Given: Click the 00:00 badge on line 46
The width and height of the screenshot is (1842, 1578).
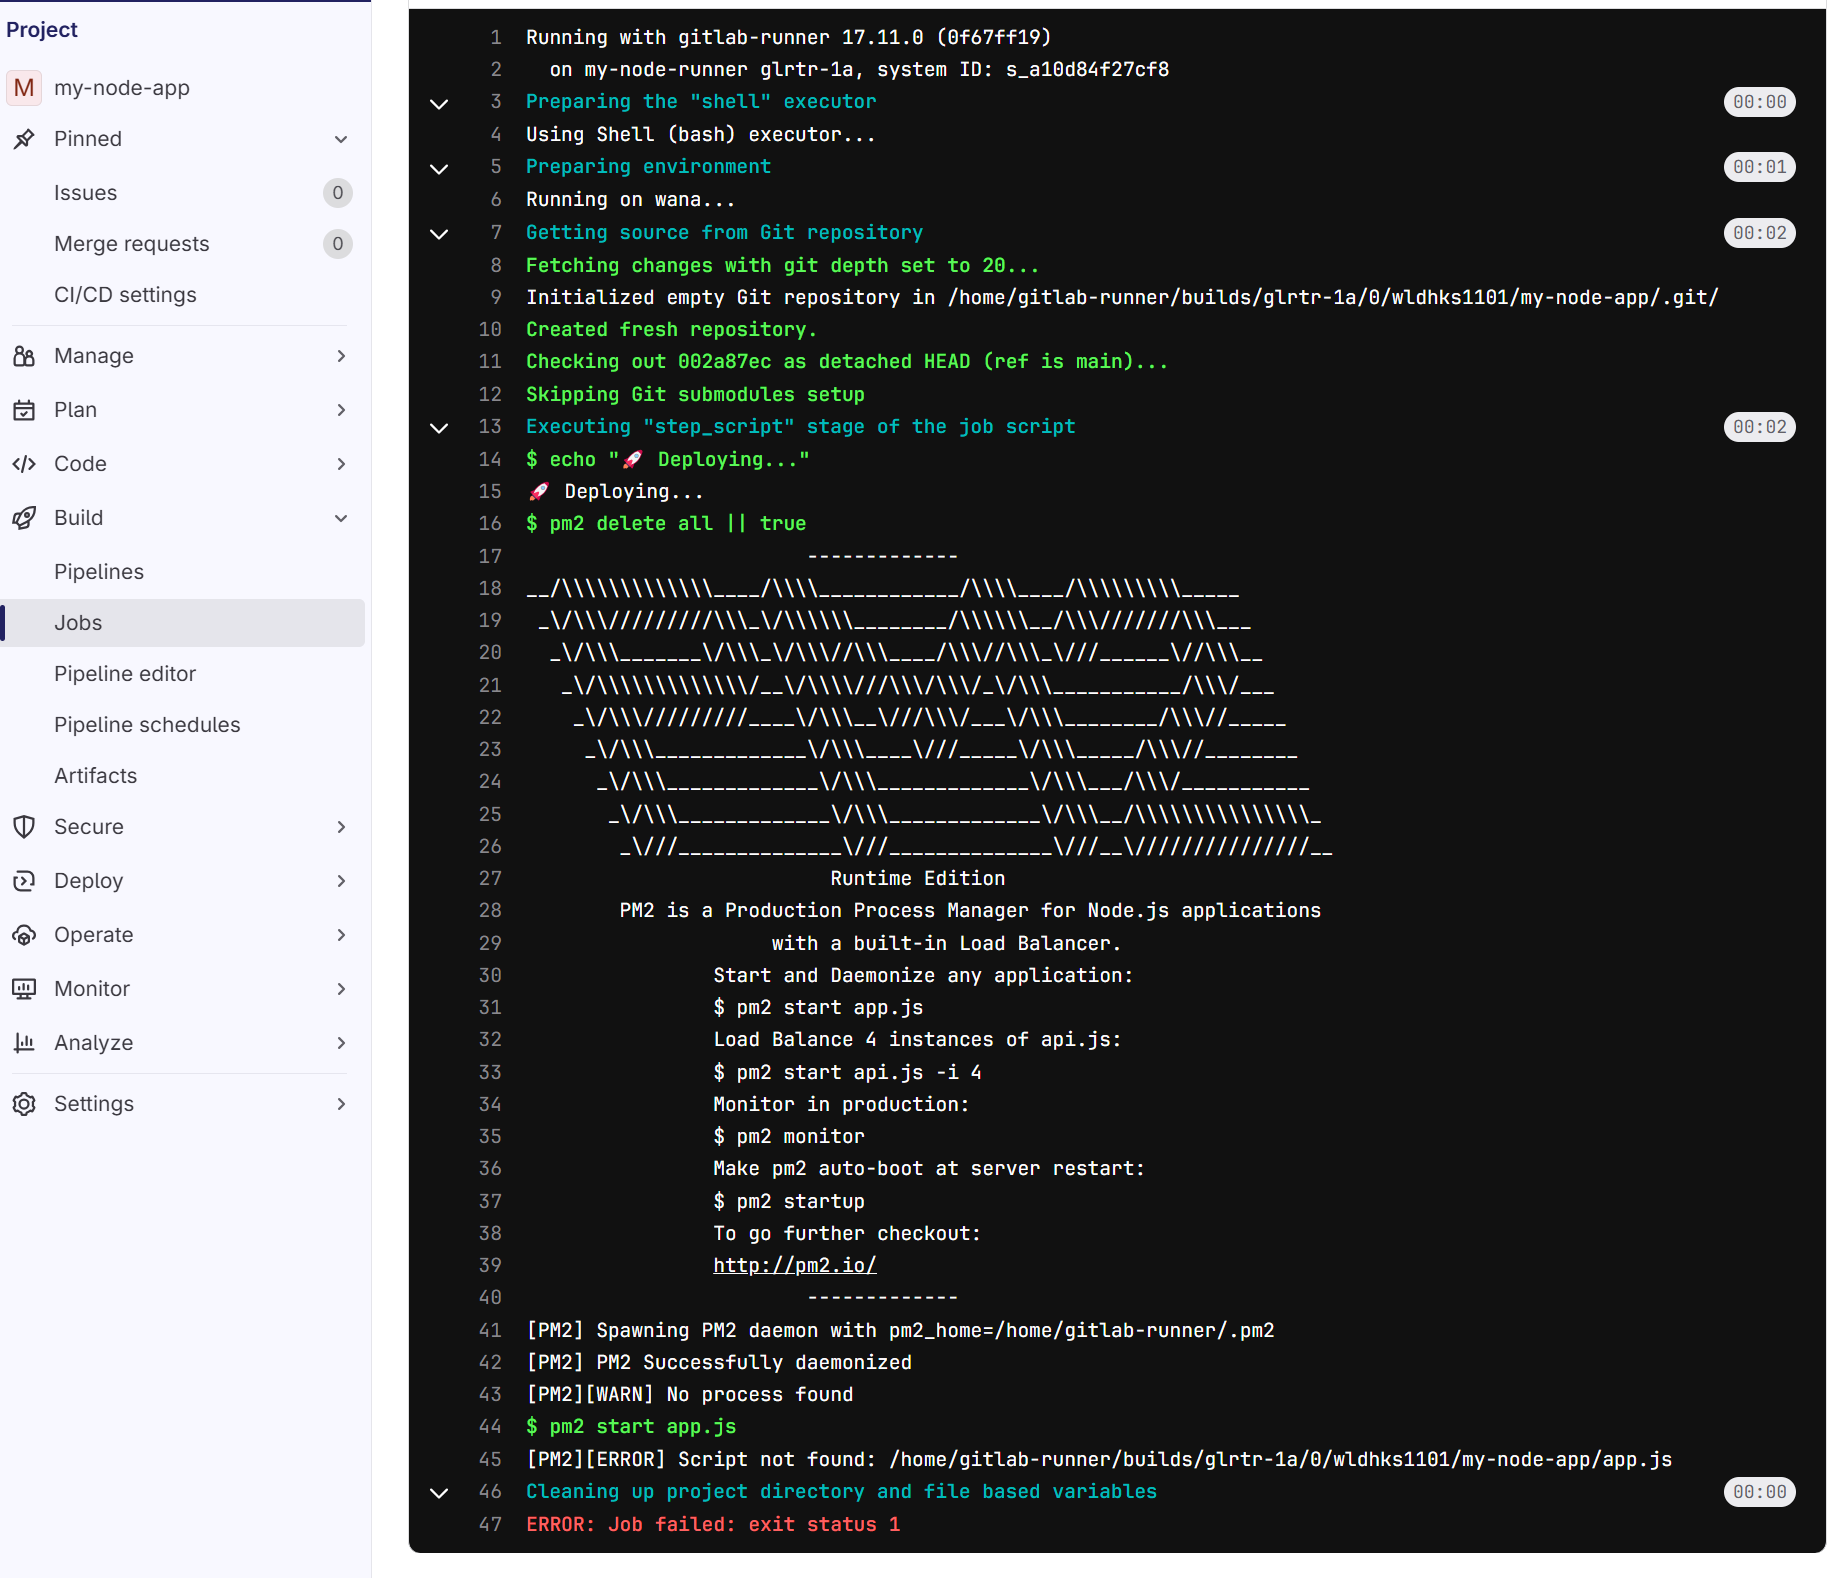Looking at the screenshot, I should tap(1760, 1492).
